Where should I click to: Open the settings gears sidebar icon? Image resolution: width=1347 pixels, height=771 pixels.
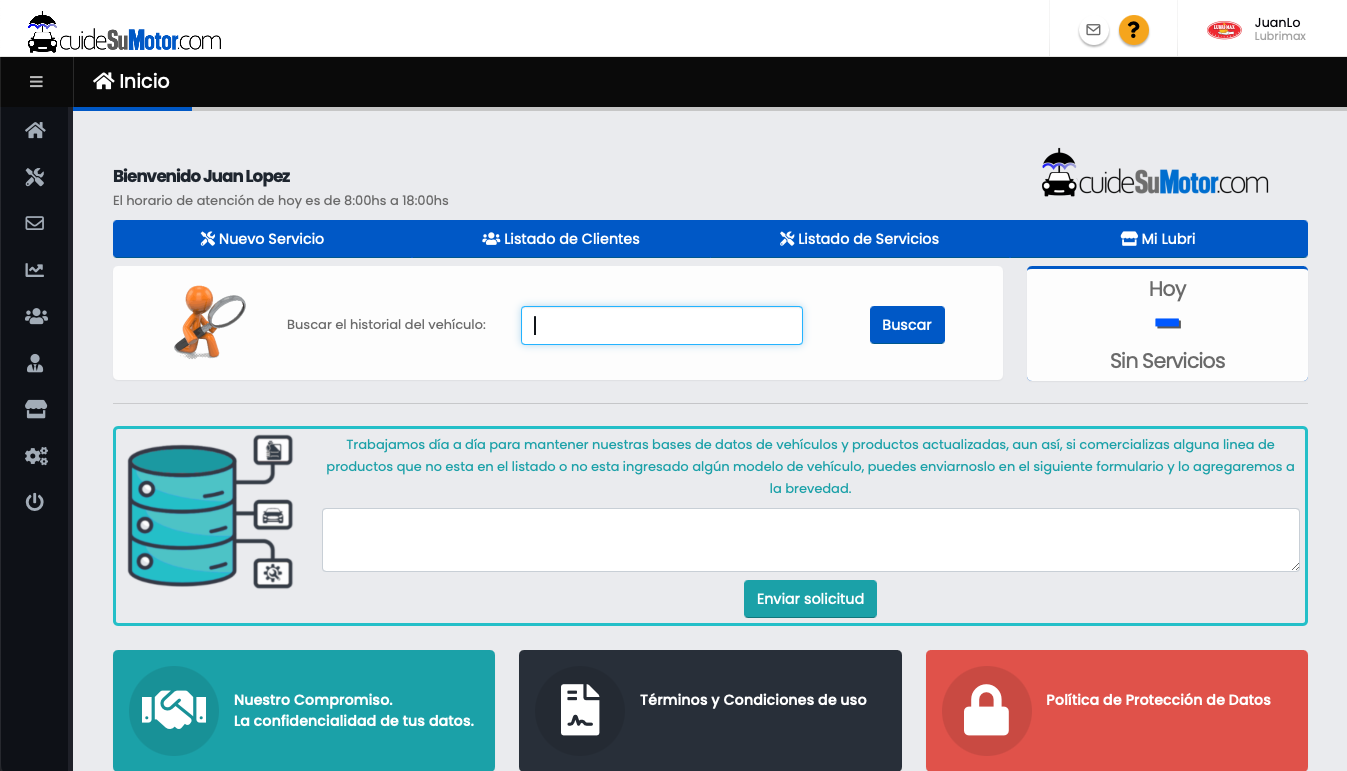[35, 456]
